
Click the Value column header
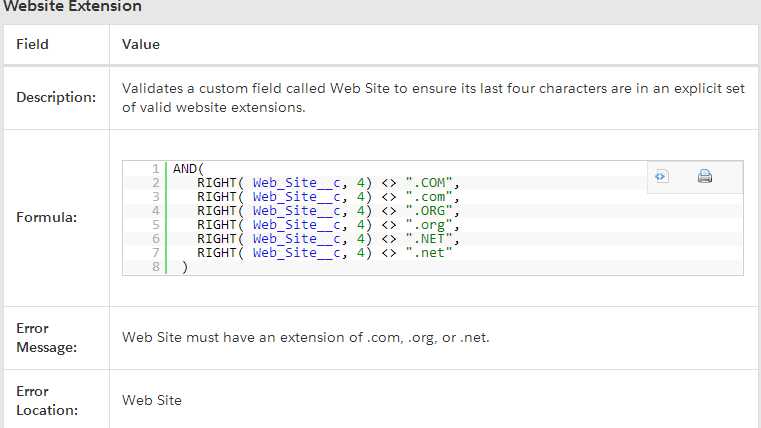[x=141, y=44]
